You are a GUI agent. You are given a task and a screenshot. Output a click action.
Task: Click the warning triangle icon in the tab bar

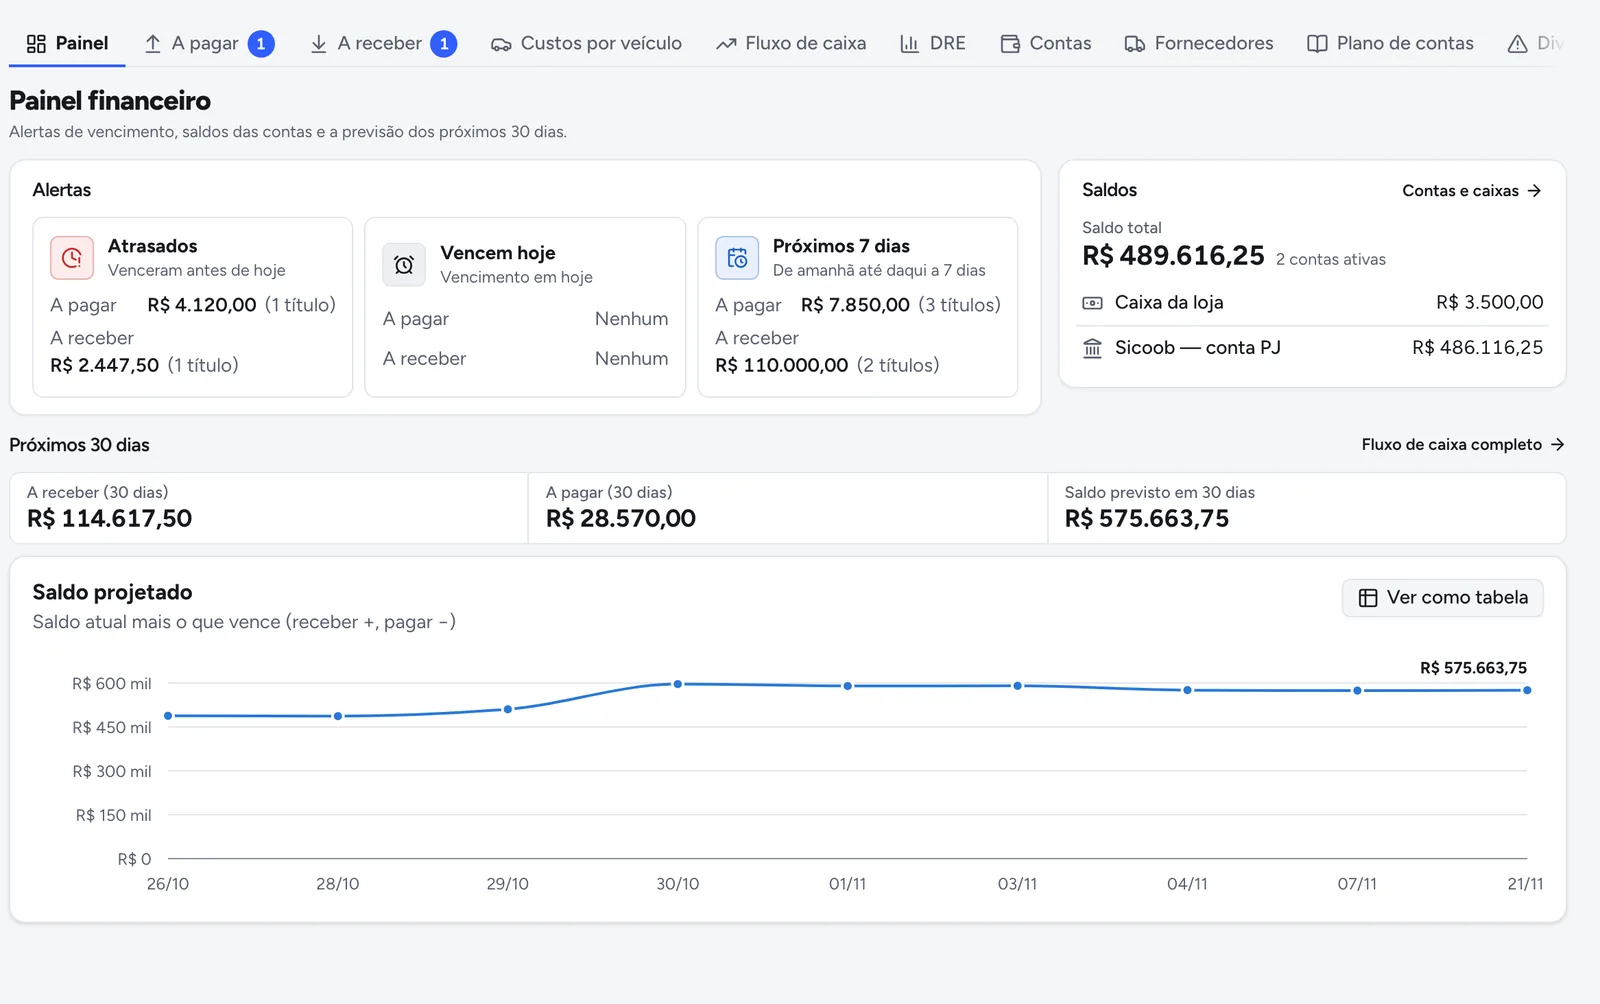(1517, 43)
